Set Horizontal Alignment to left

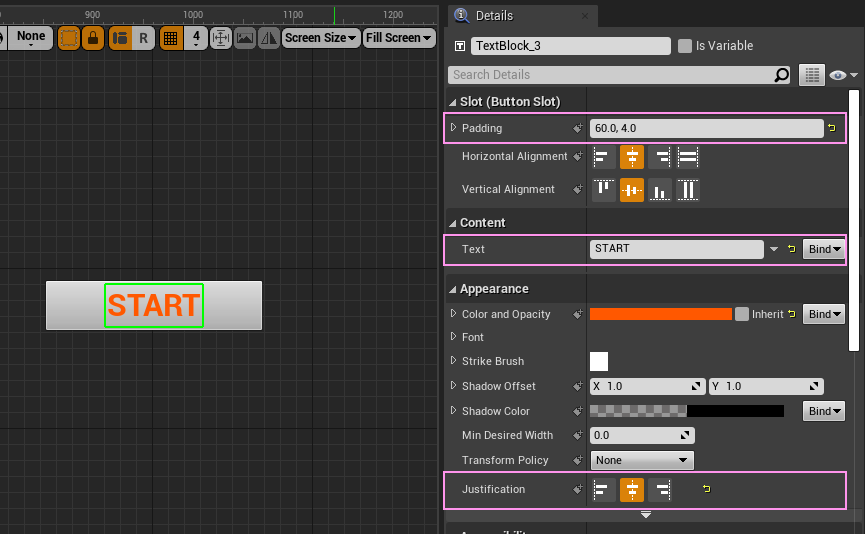pyautogui.click(x=604, y=157)
